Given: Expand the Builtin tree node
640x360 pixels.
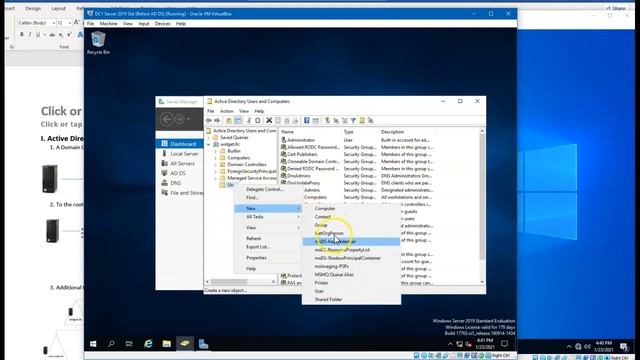Looking at the screenshot, I should tap(216, 151).
